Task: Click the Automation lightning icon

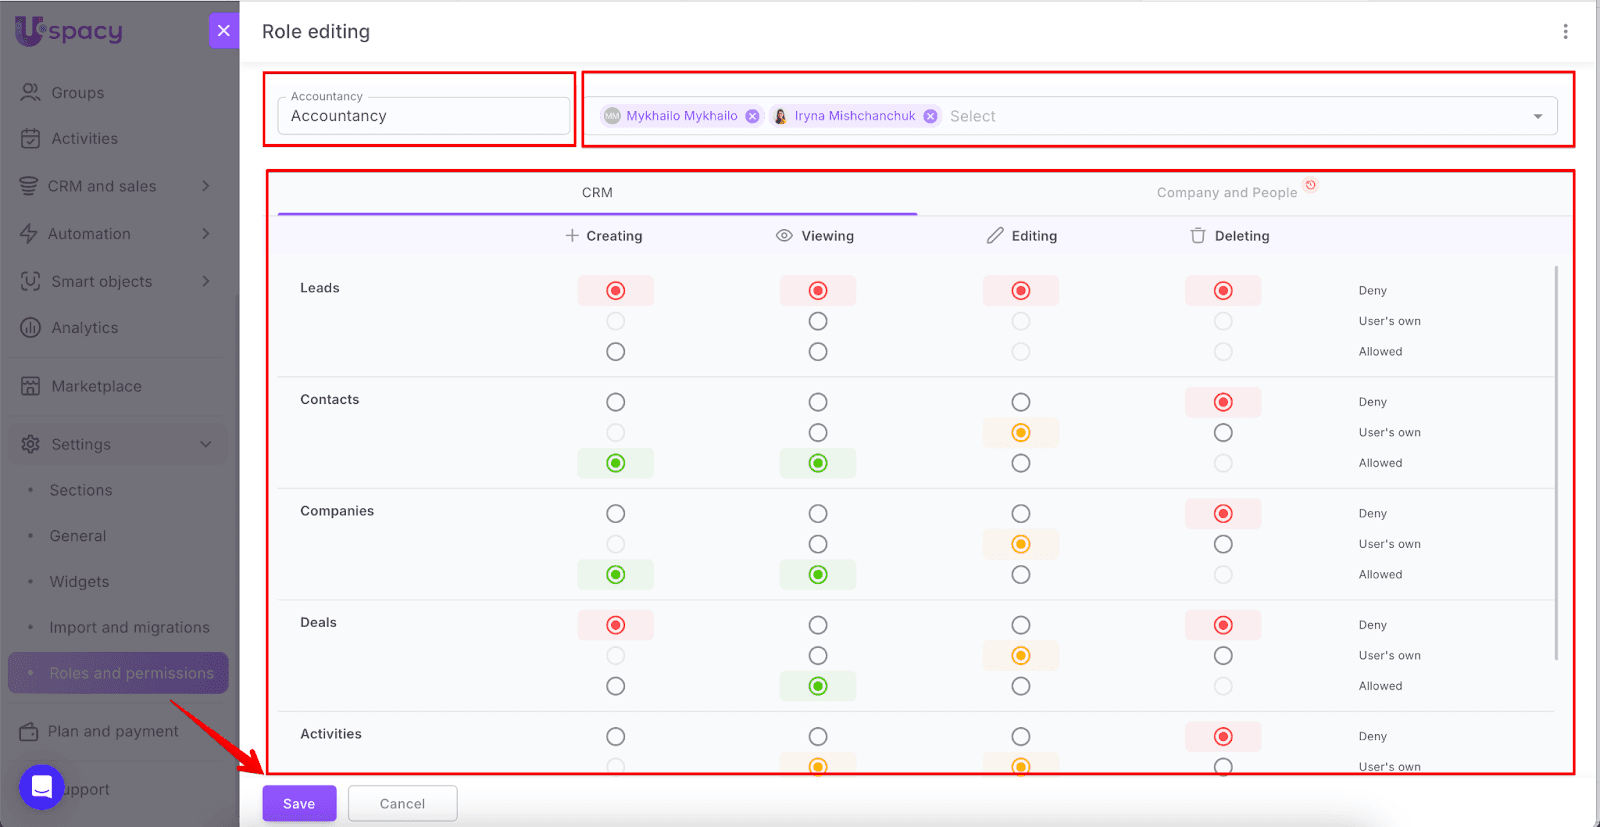Action: pos(29,234)
